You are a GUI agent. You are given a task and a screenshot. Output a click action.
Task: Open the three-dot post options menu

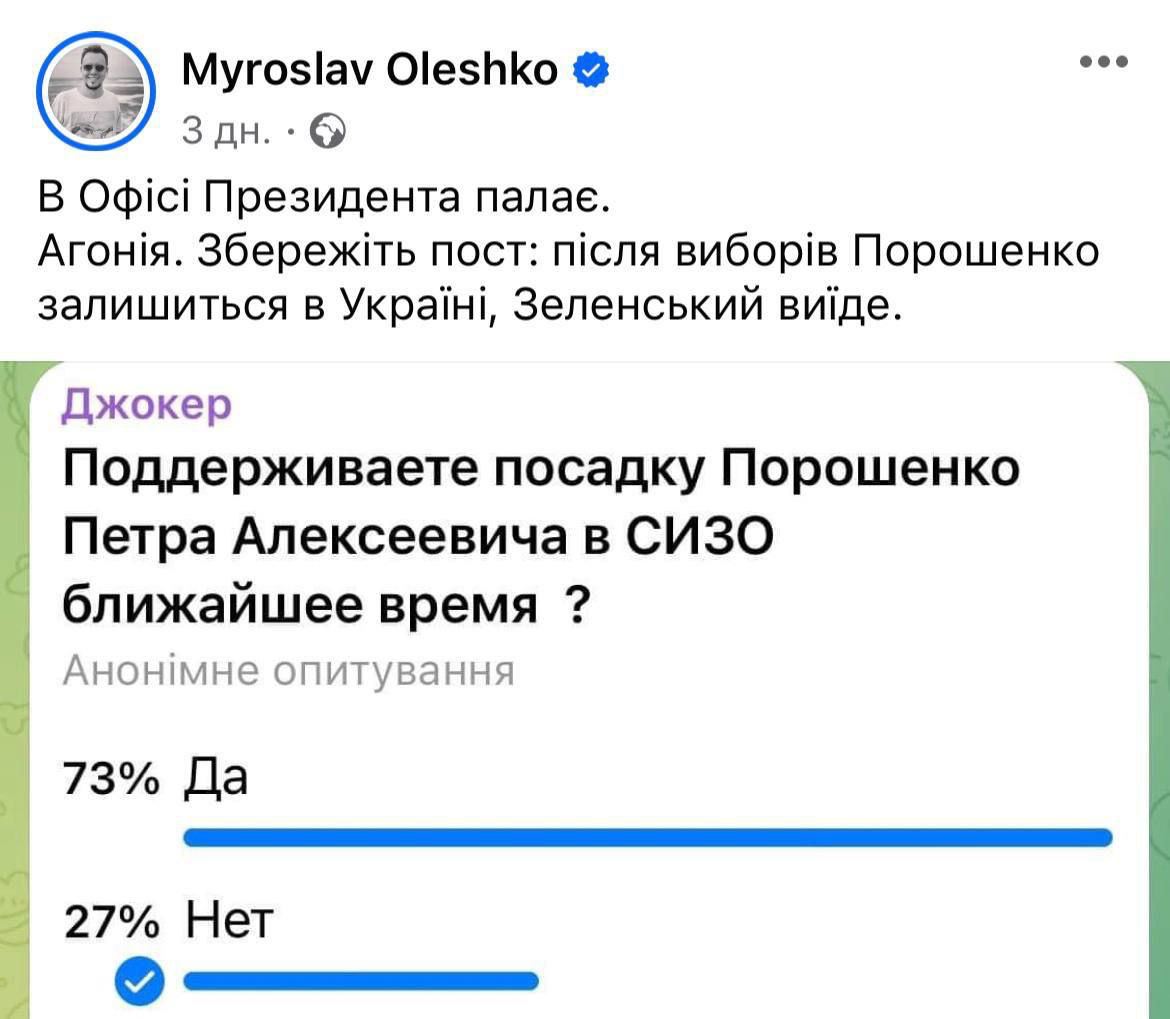1104,62
